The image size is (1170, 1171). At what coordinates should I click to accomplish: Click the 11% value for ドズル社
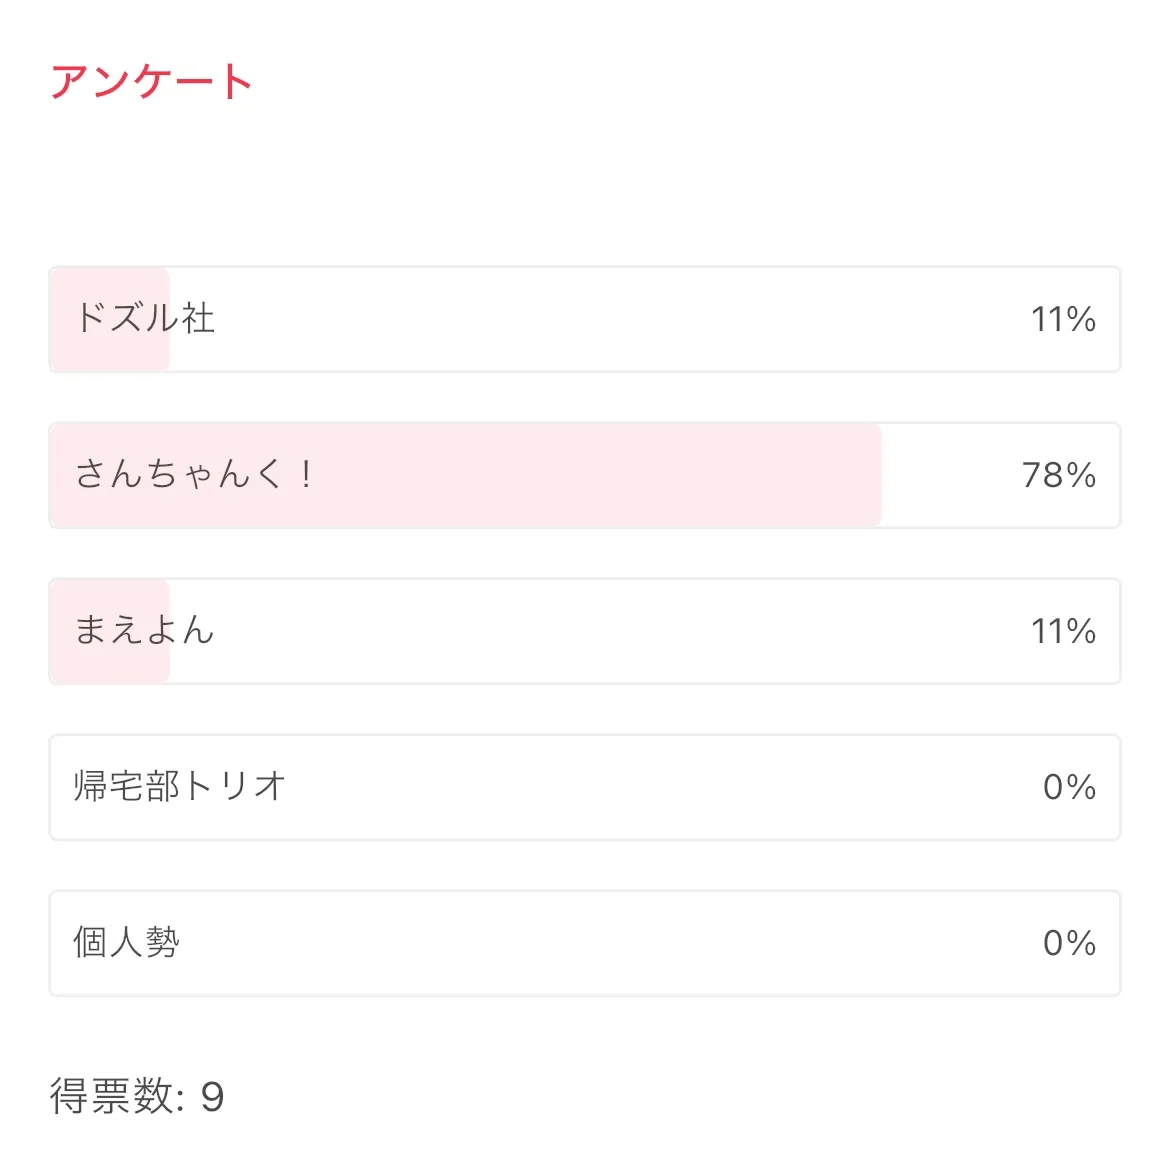point(1063,320)
